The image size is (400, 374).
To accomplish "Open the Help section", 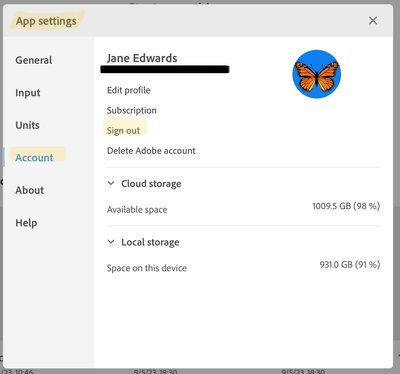I will coord(26,223).
